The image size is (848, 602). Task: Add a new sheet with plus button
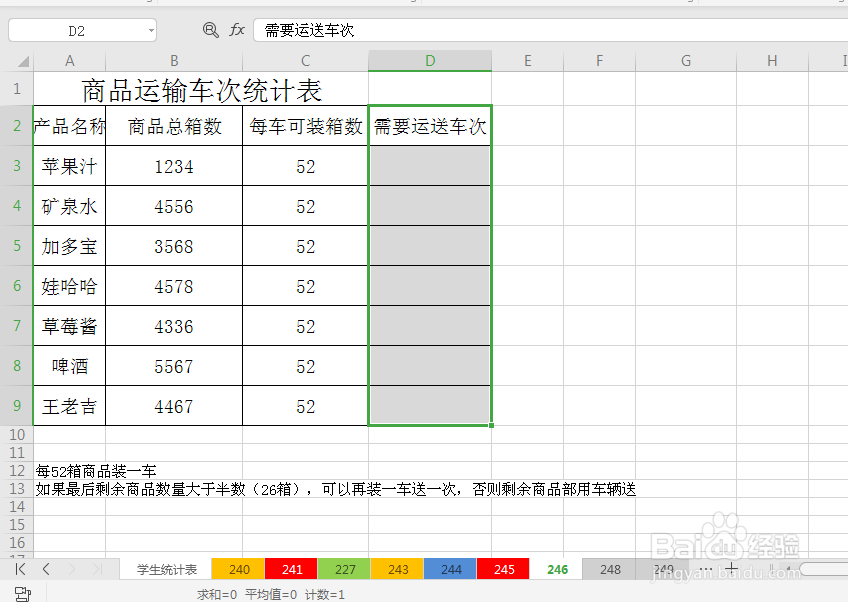[x=731, y=568]
